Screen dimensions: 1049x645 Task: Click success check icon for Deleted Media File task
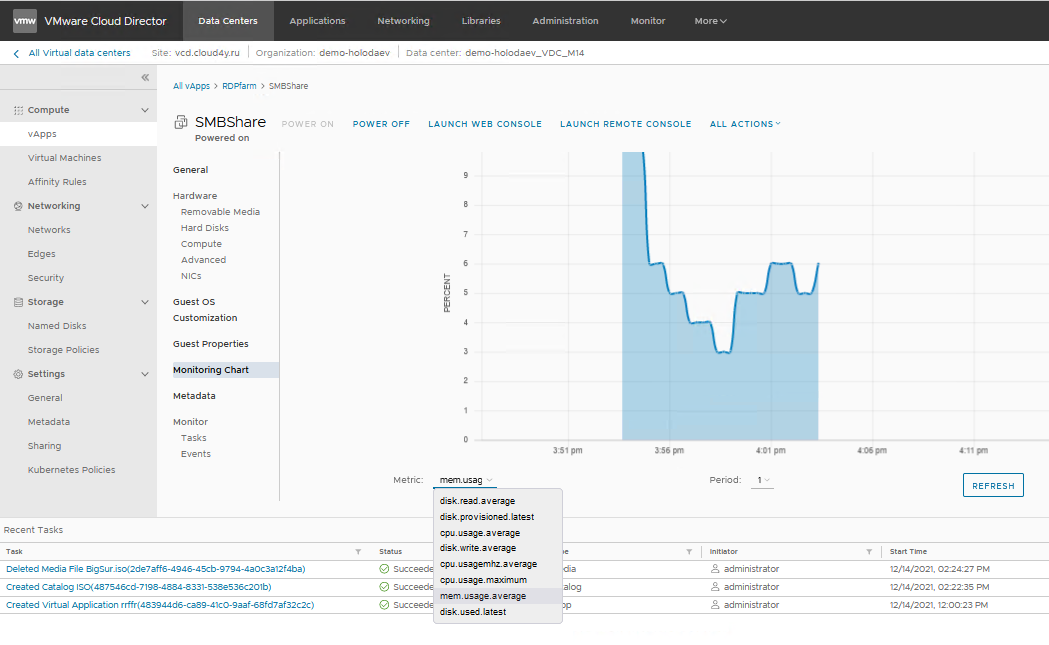[384, 569]
